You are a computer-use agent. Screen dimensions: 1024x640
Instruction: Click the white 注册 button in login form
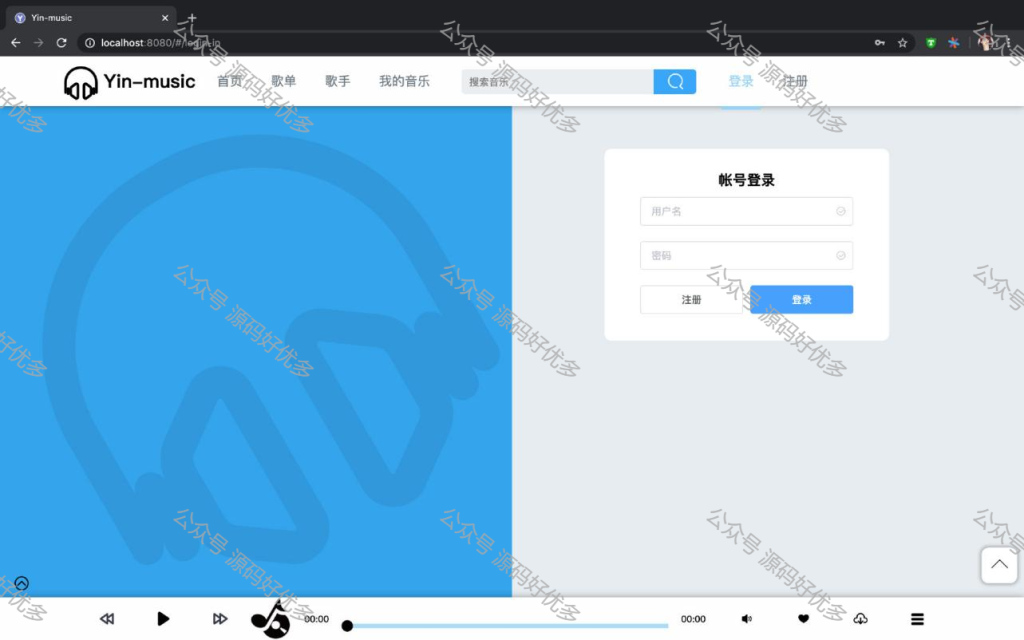click(691, 300)
